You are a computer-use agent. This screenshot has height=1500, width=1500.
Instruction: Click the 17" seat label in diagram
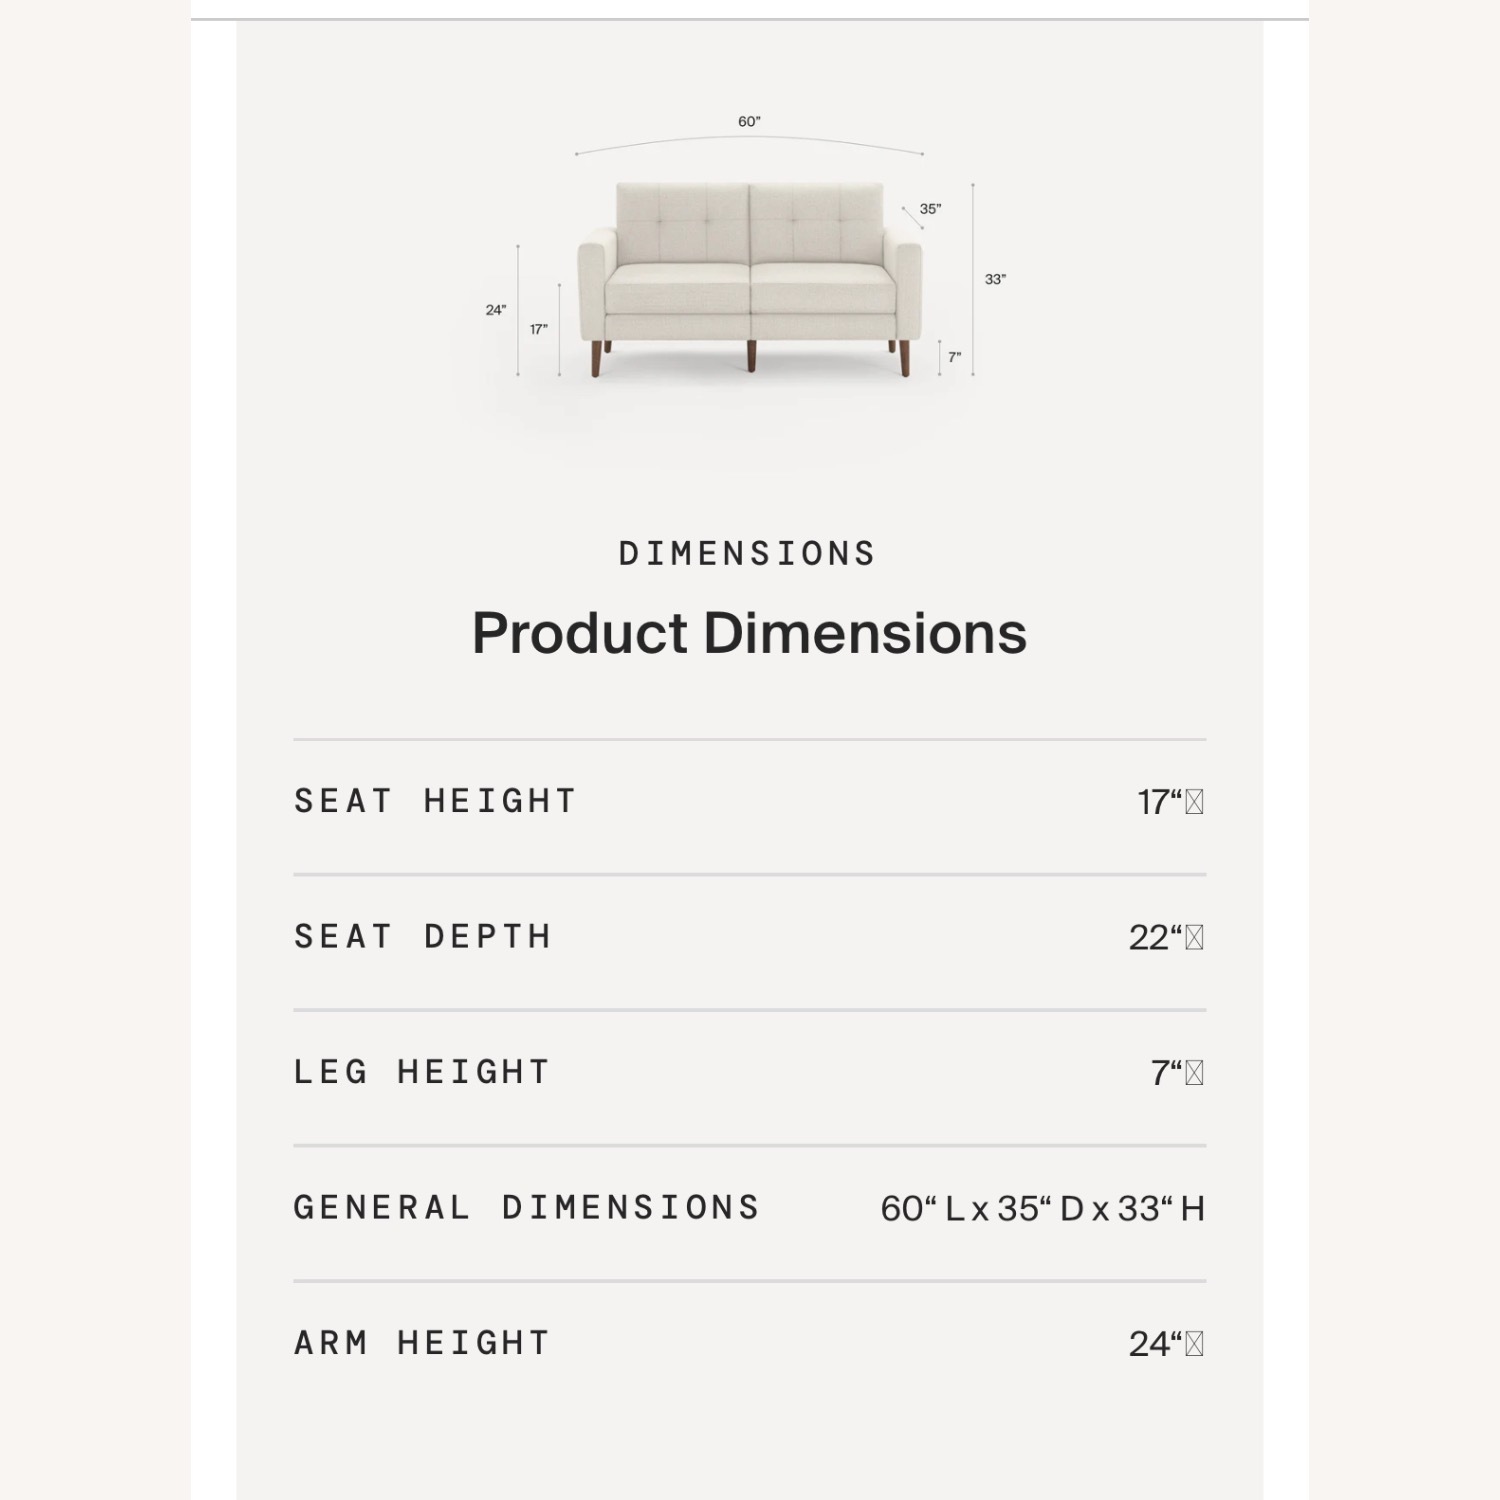tap(539, 329)
